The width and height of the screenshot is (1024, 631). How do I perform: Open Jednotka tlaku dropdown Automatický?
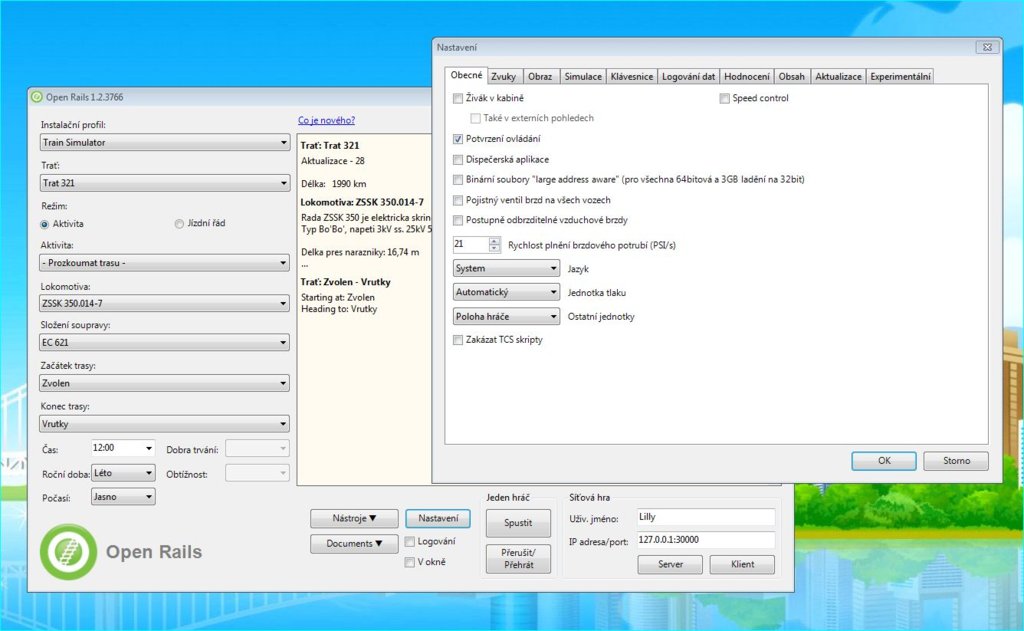pos(506,292)
